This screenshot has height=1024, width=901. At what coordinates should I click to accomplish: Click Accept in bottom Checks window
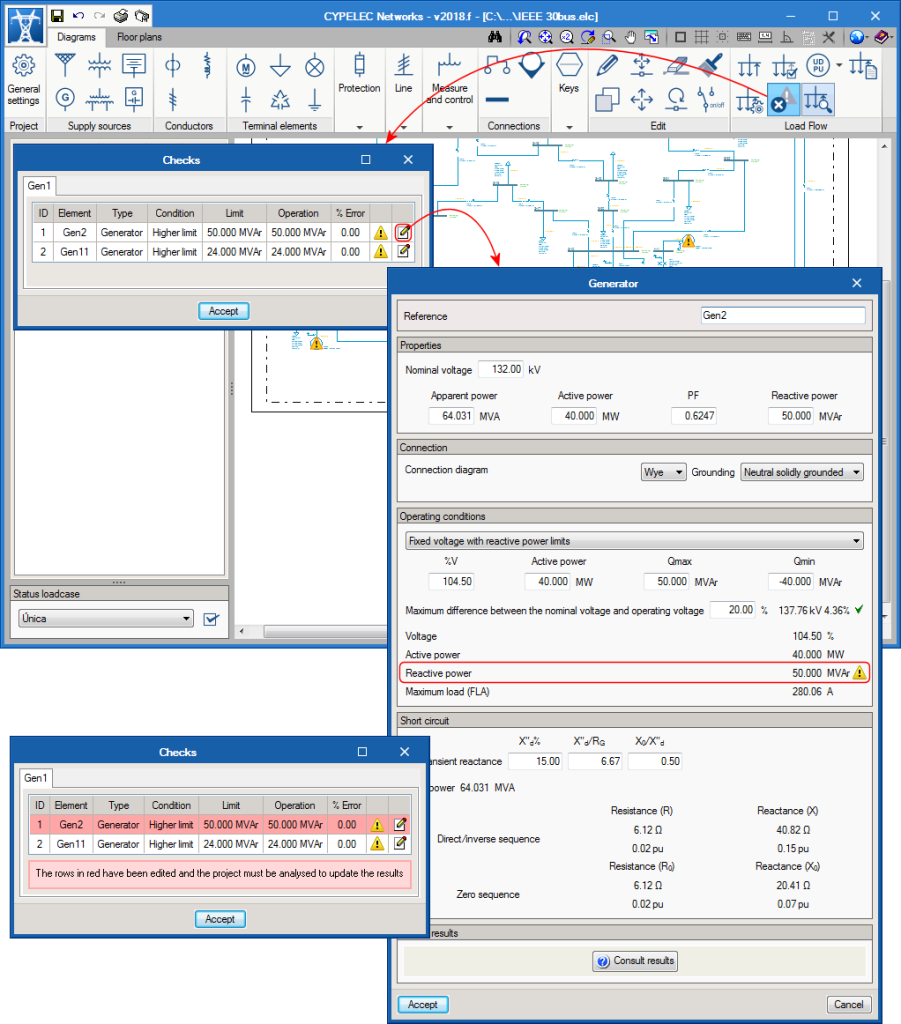click(x=220, y=920)
